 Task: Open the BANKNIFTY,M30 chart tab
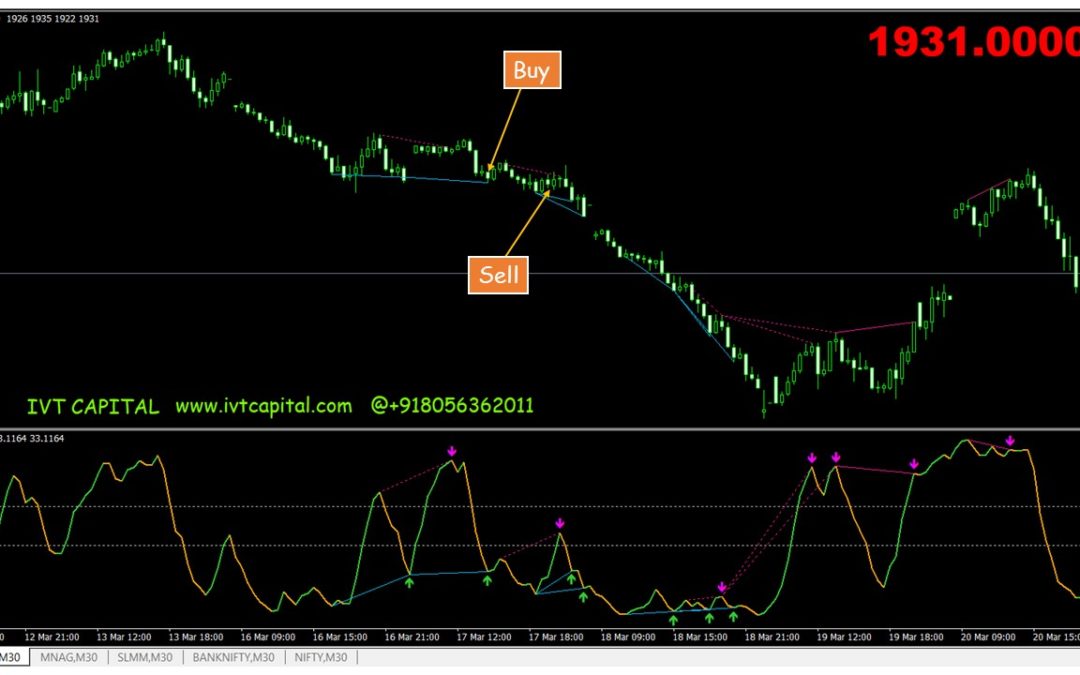(x=233, y=657)
